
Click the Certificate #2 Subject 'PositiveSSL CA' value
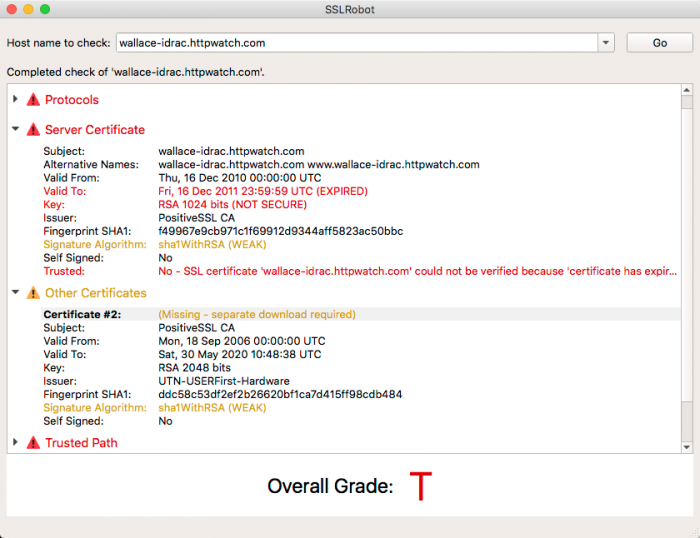tap(196, 328)
